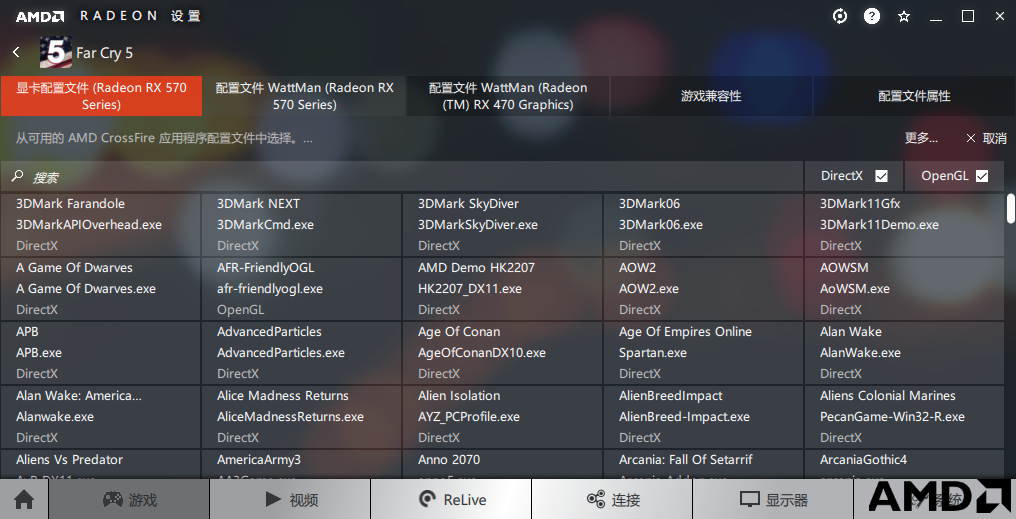The height and width of the screenshot is (519, 1016).
Task: Select the Aliens Vs Predator profile
Action: 100,465
